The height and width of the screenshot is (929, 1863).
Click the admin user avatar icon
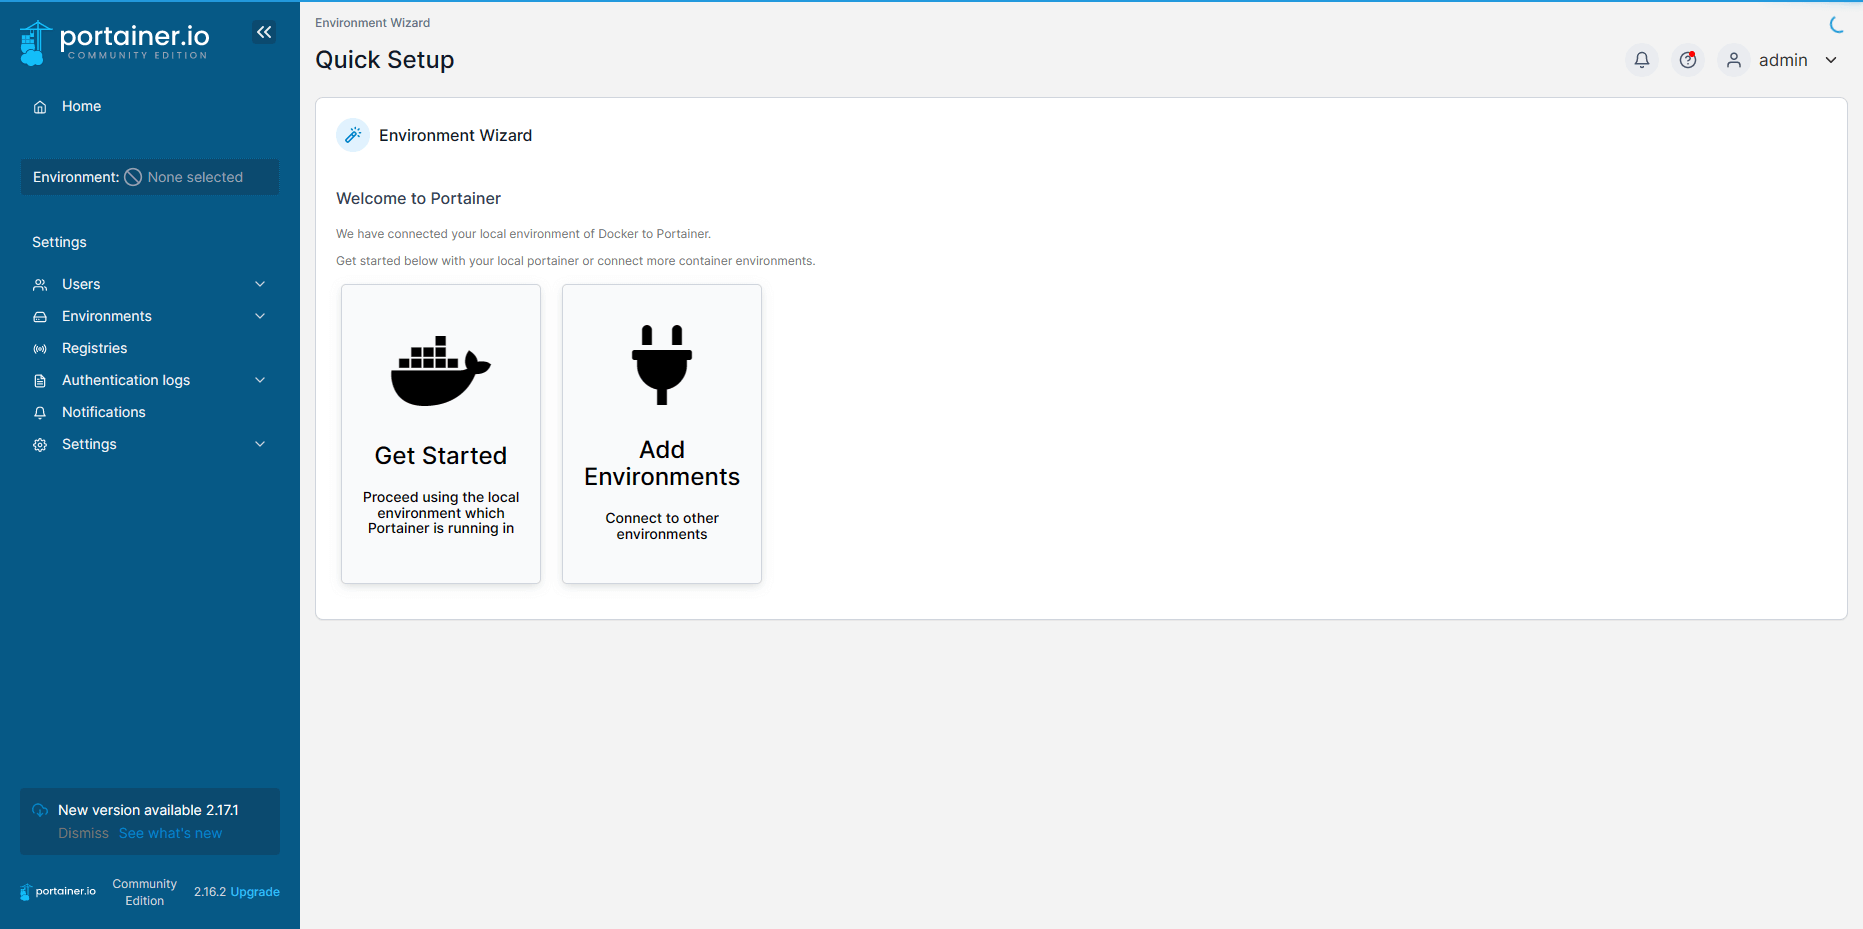pos(1734,60)
